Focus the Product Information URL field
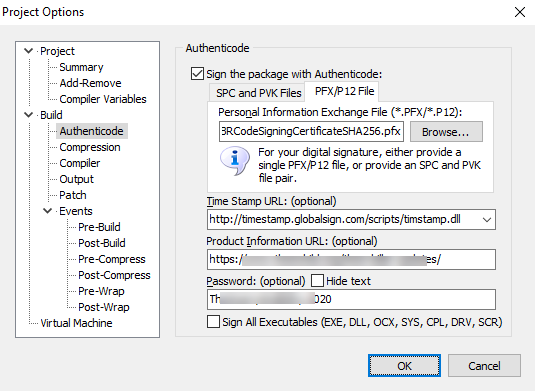 [x=351, y=260]
